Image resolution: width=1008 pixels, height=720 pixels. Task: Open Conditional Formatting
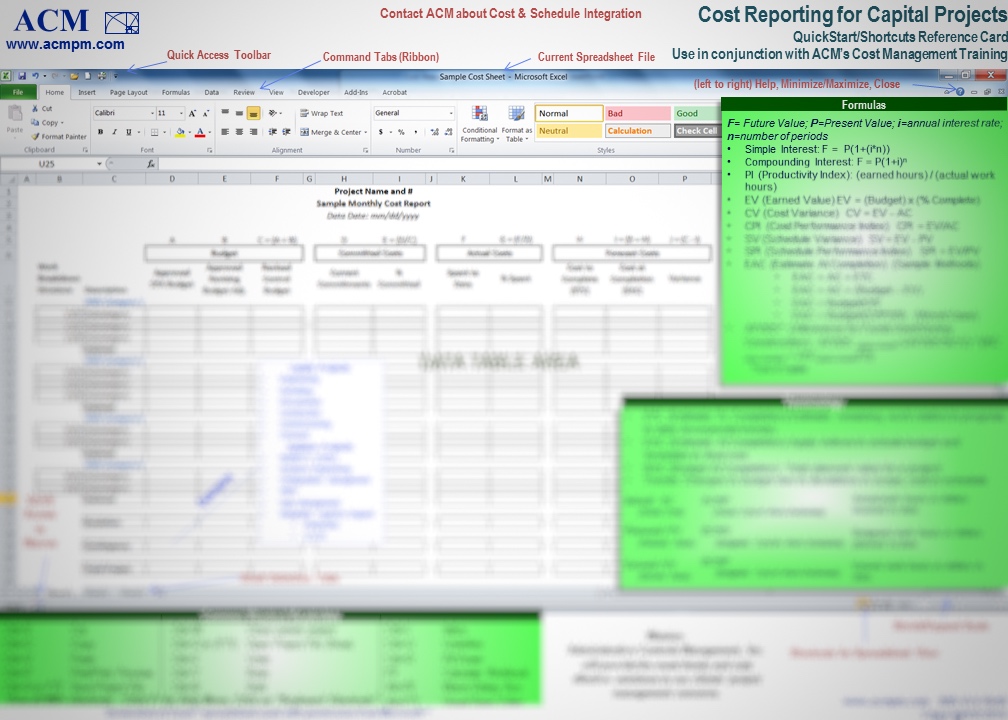[480, 124]
